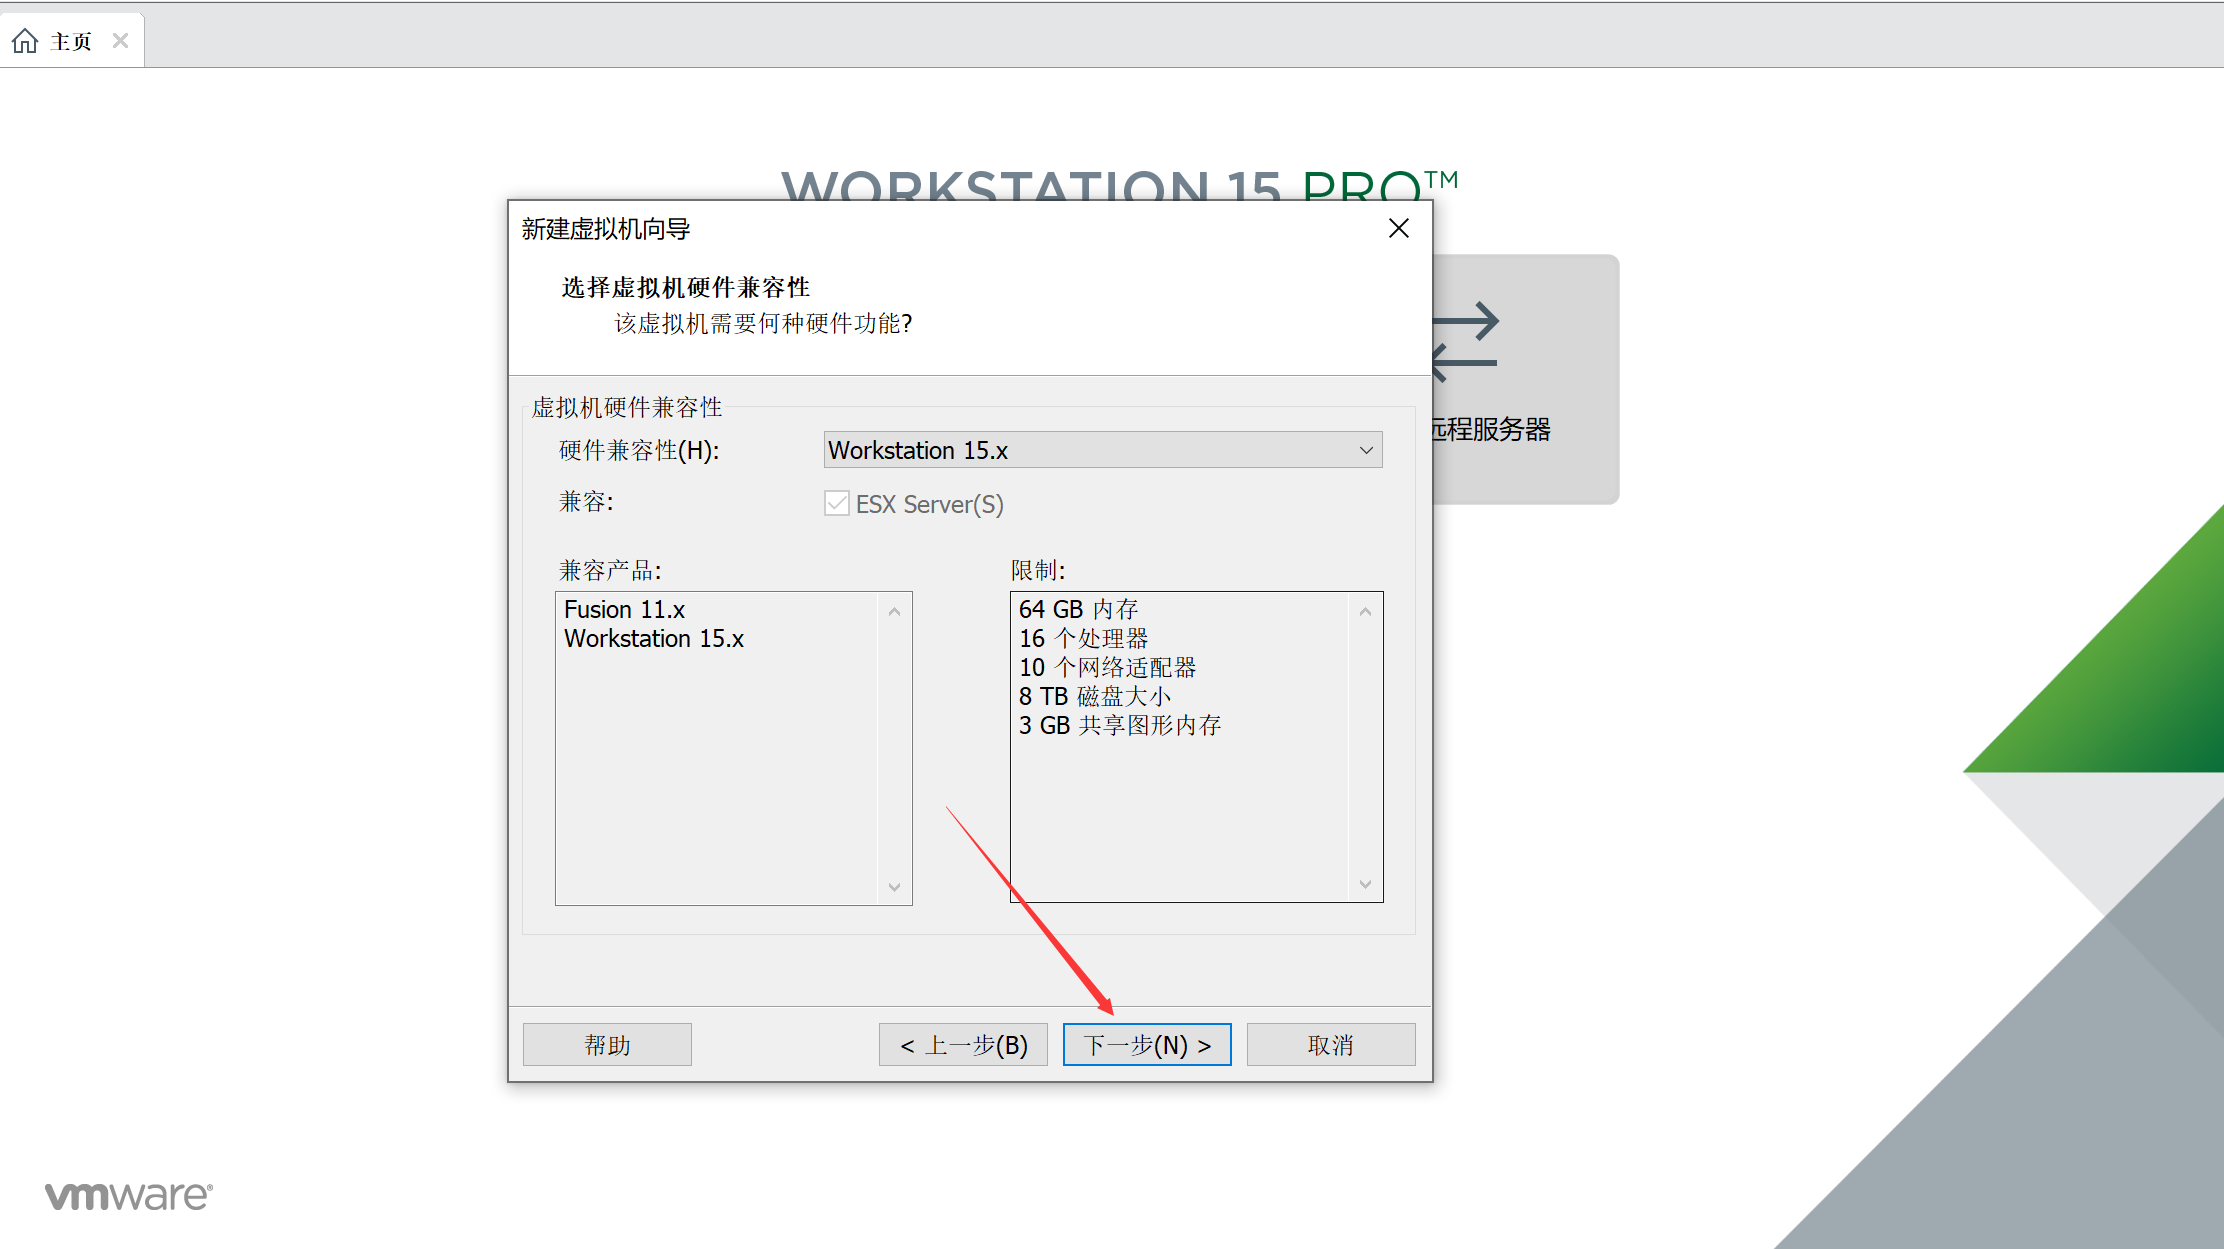Click up arrow of 限制 list scrollbar
The height and width of the screenshot is (1249, 2224).
coord(1365,611)
